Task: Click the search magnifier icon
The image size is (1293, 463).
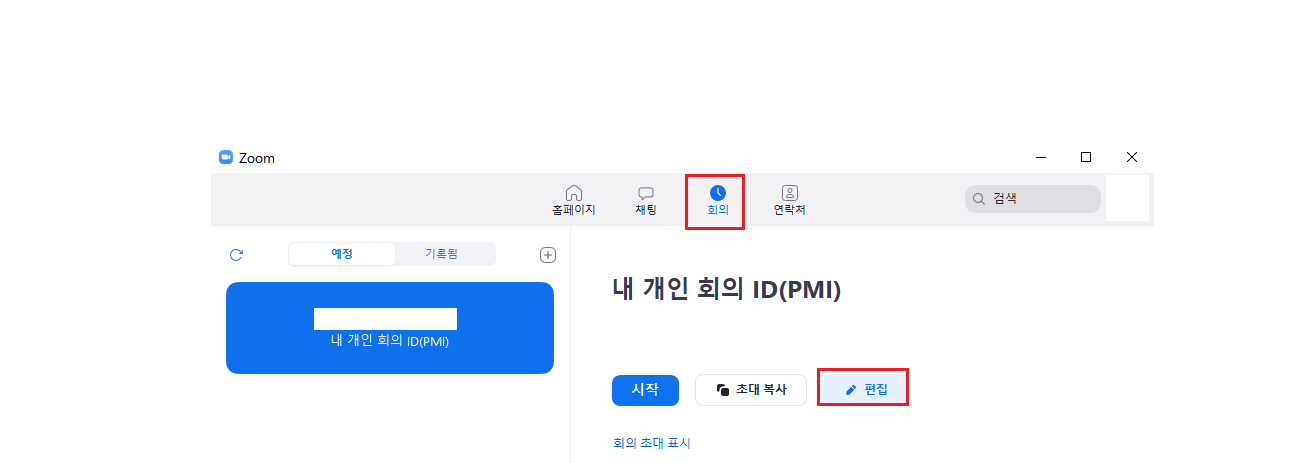Action: (x=979, y=199)
